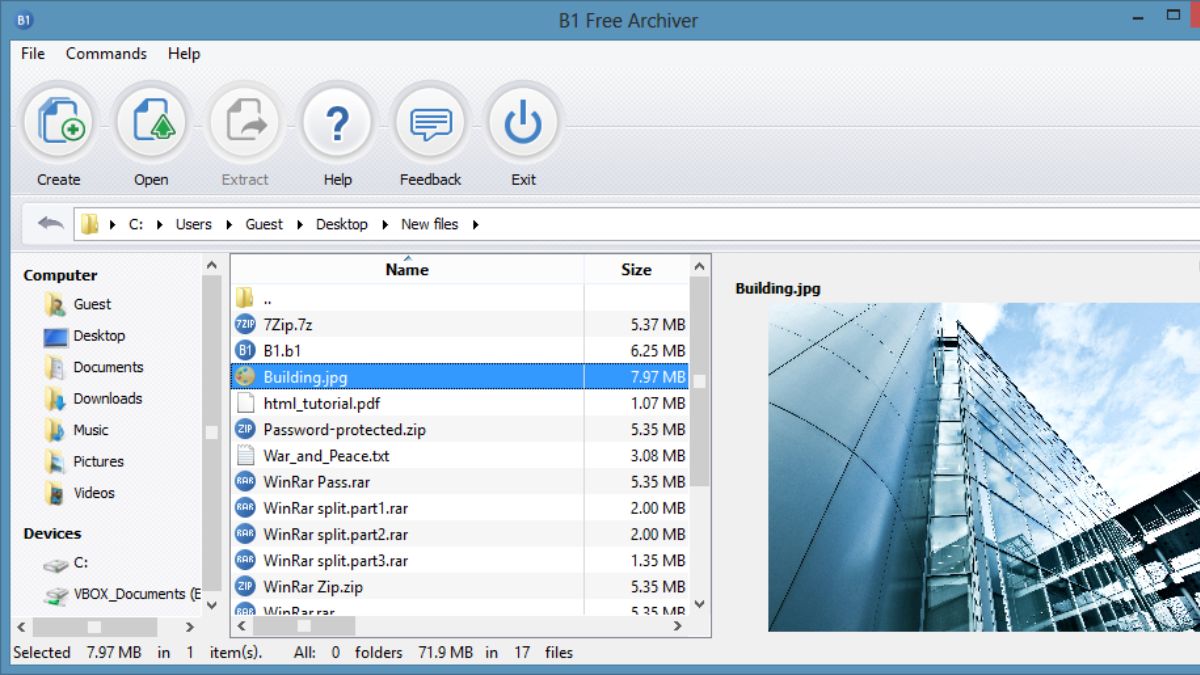
Task: Click the Building.jpg image icon
Action: pyautogui.click(x=245, y=377)
